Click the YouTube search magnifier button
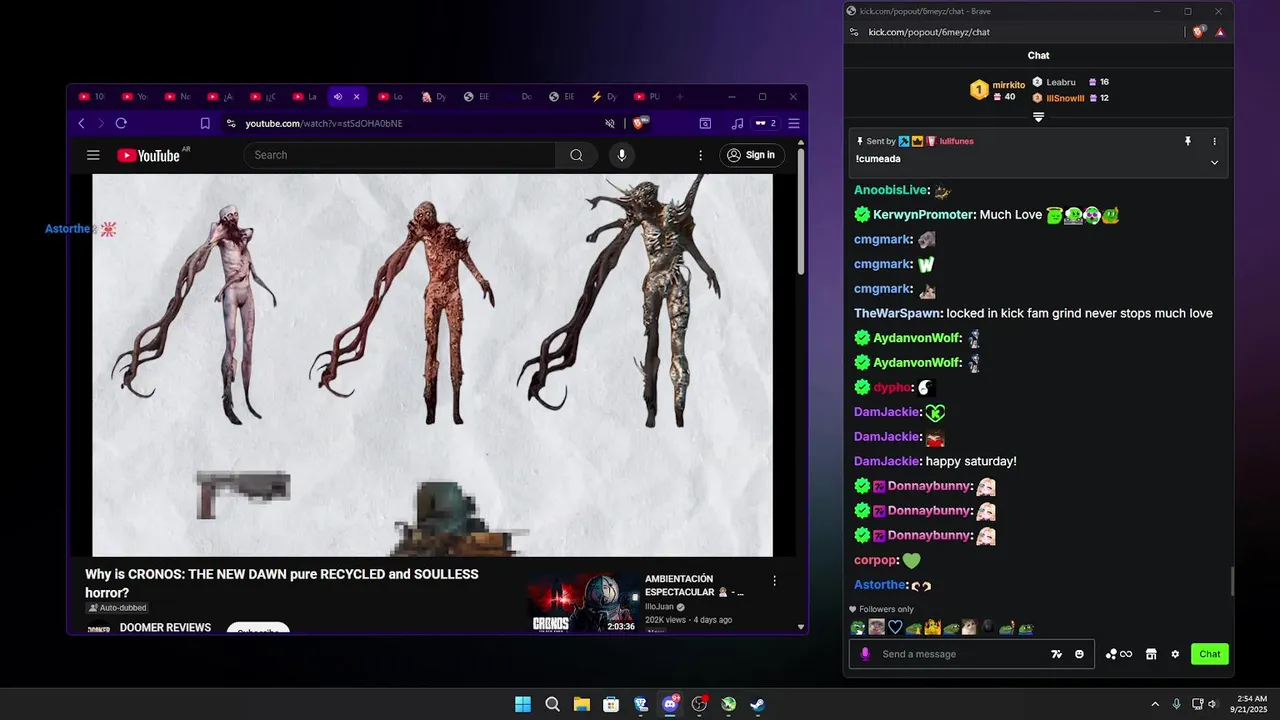 coord(576,155)
